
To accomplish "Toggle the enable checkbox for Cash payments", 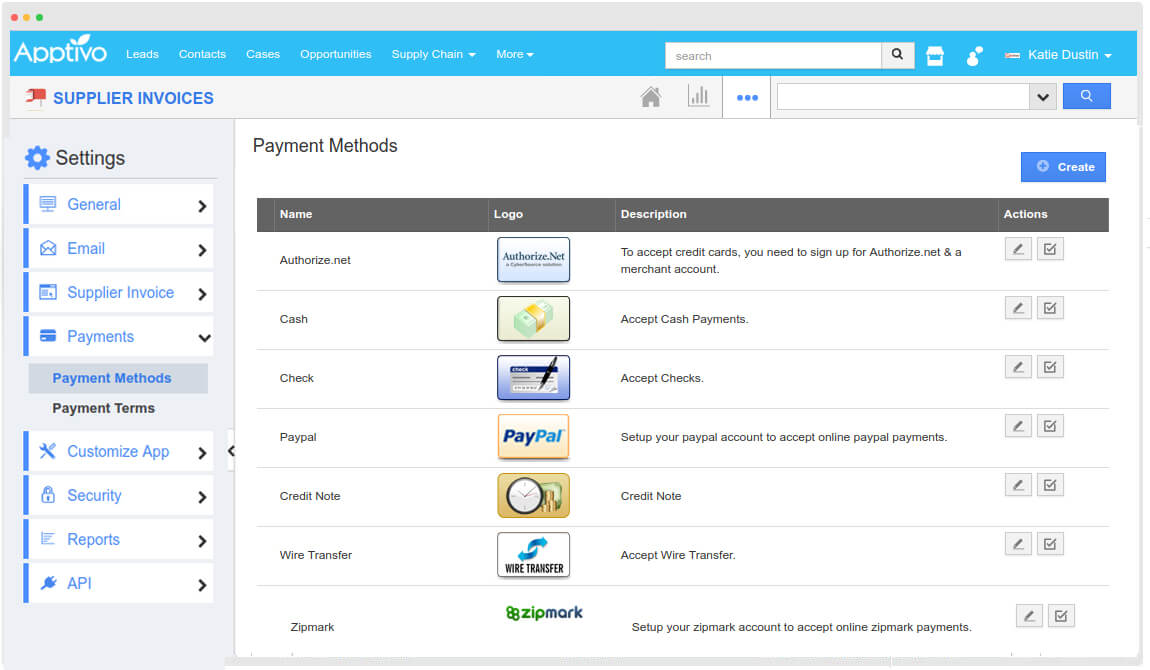I will [1050, 307].
